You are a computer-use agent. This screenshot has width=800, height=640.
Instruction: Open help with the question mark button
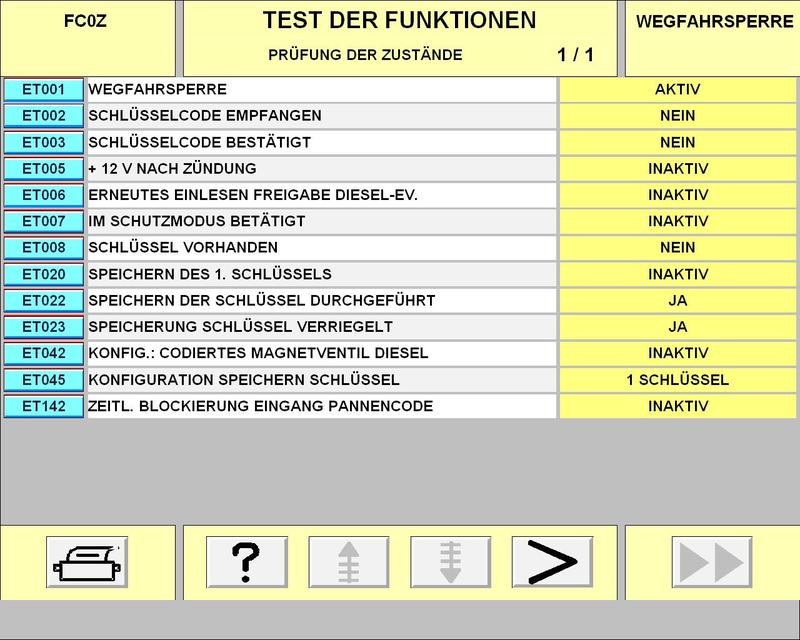pyautogui.click(x=245, y=562)
